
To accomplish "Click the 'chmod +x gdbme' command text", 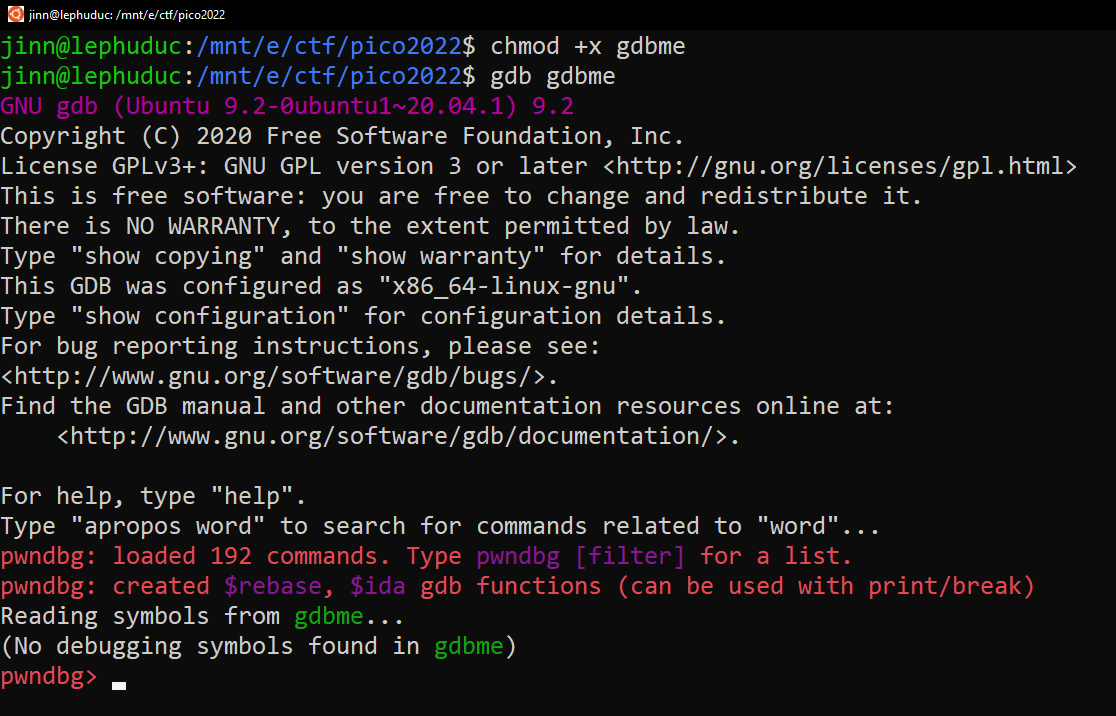I will (x=588, y=47).
